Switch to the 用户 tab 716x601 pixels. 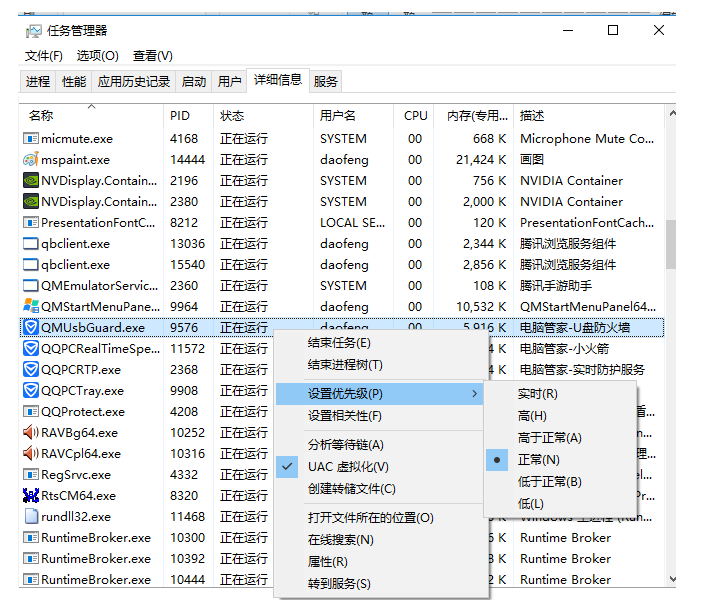click(229, 82)
